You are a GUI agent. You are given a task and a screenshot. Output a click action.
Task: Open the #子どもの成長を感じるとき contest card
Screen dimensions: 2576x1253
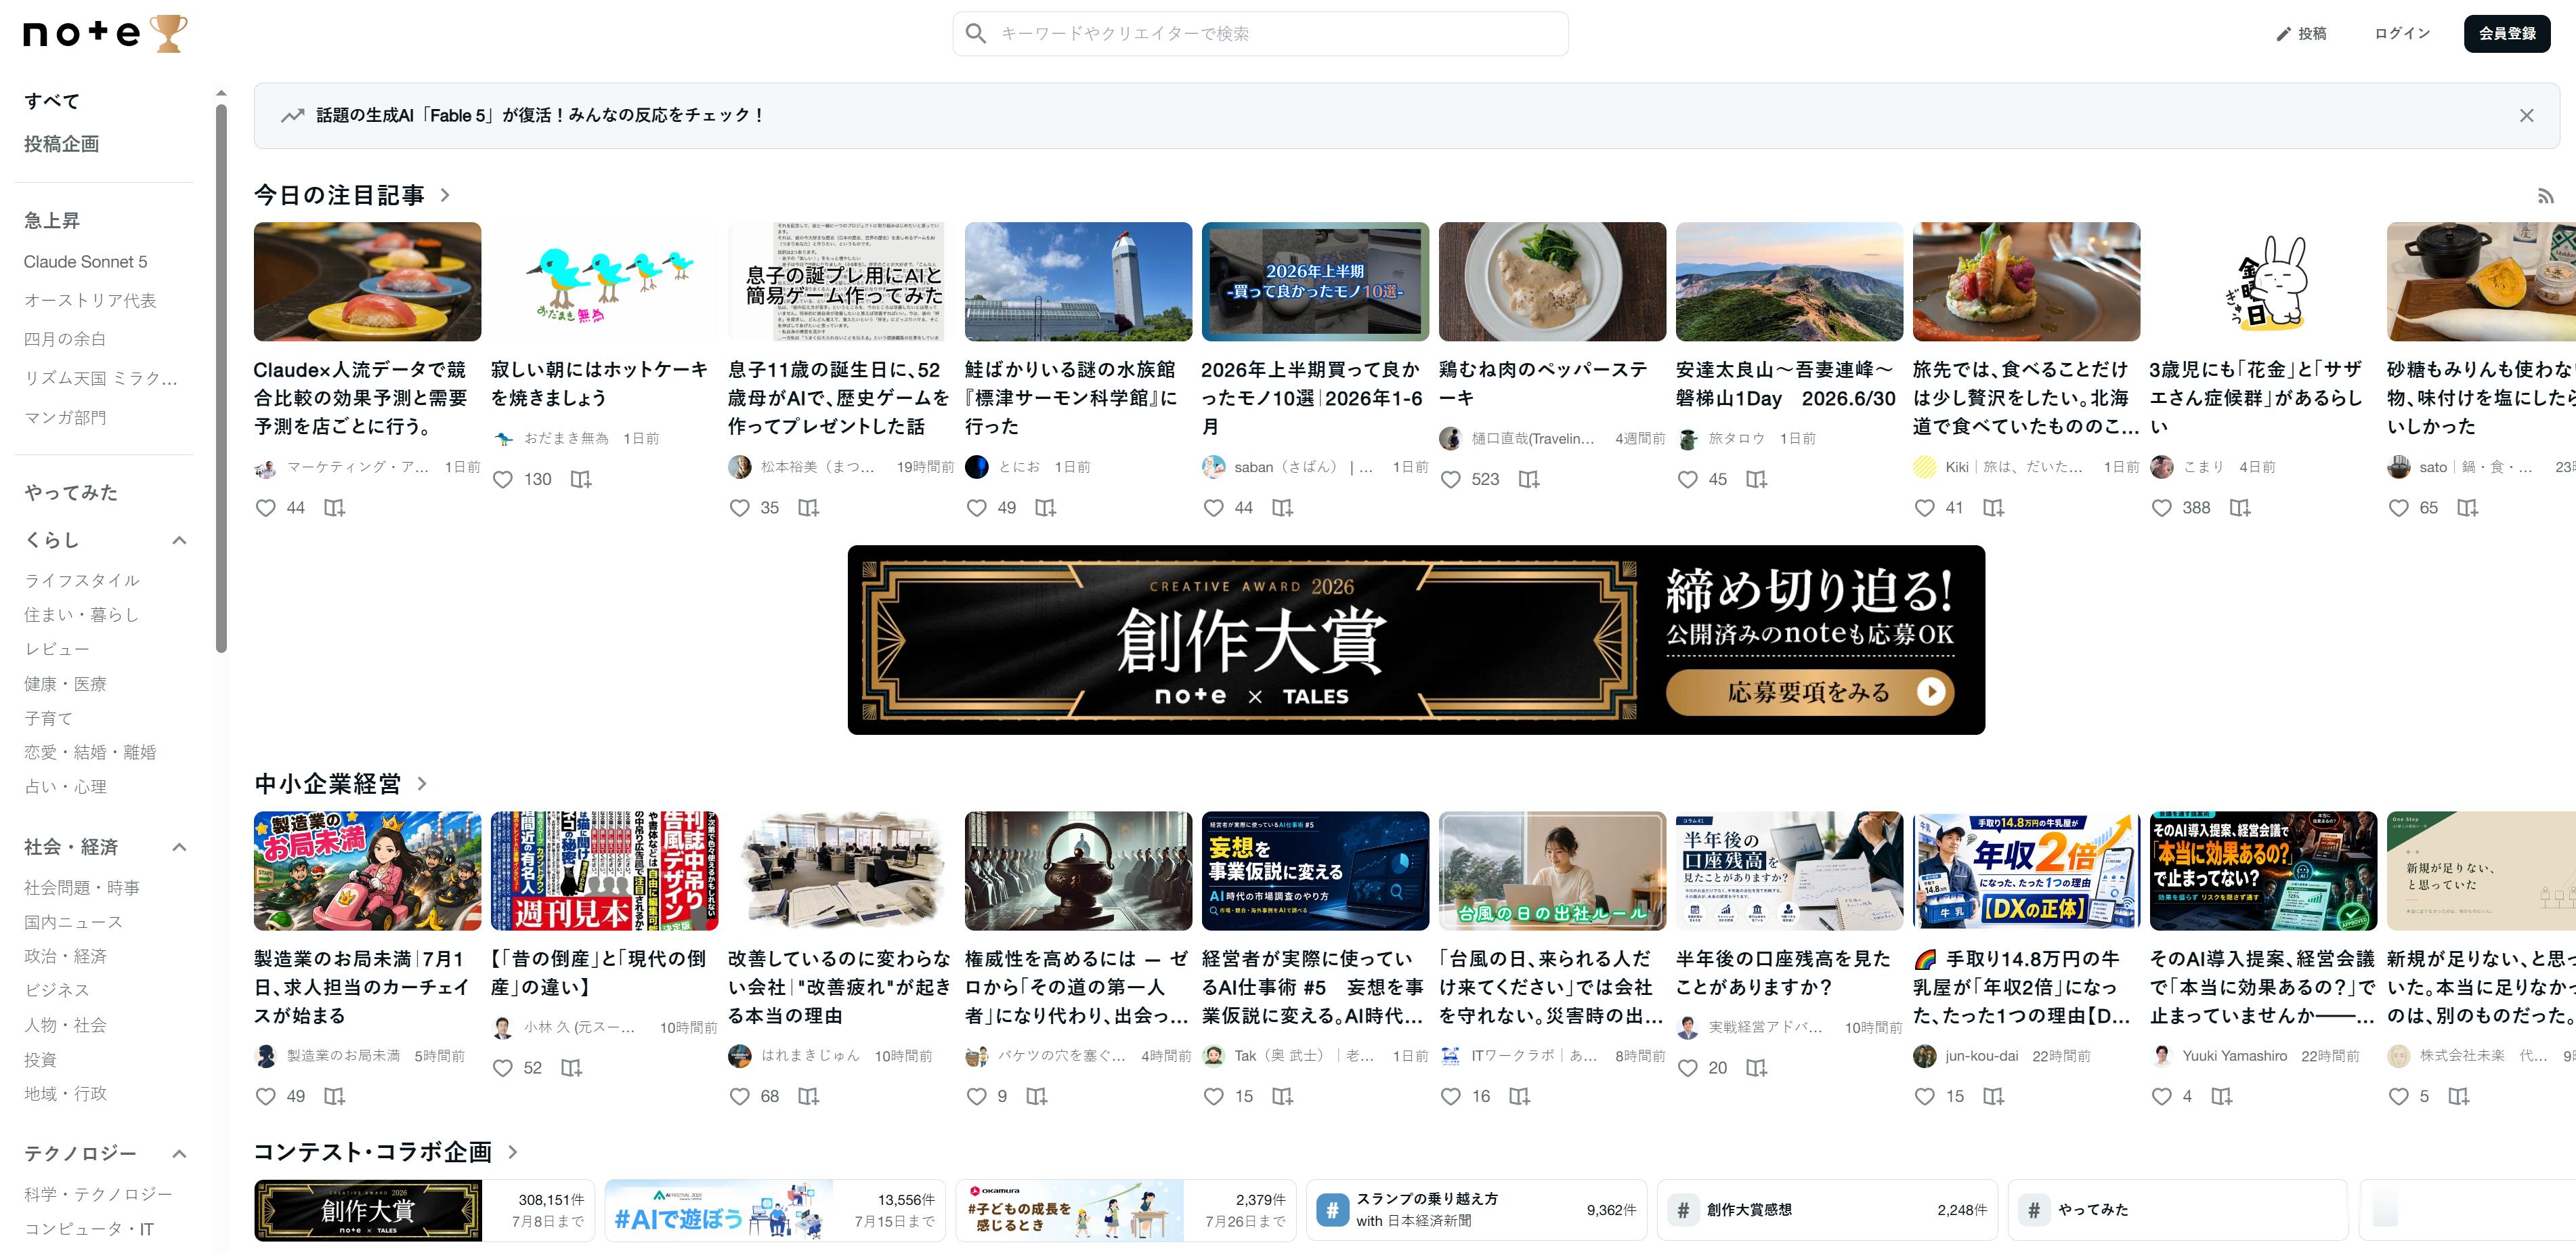pyautogui.click(x=1126, y=1210)
